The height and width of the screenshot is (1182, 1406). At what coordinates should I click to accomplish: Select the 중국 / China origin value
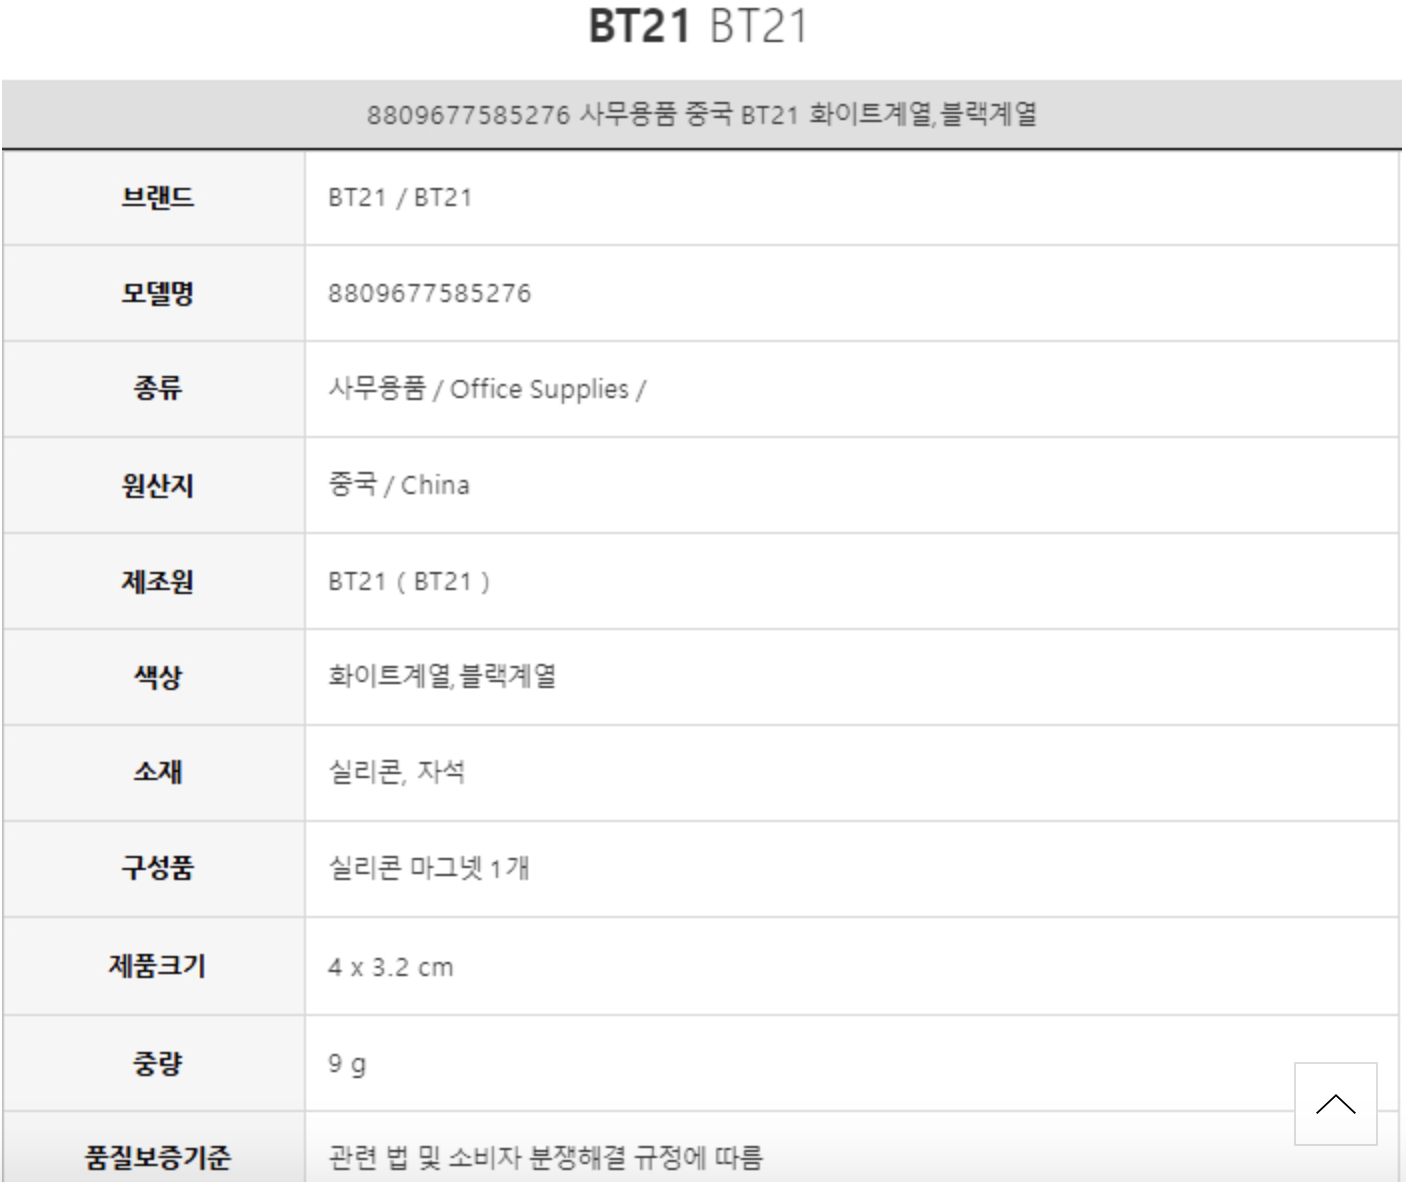399,485
